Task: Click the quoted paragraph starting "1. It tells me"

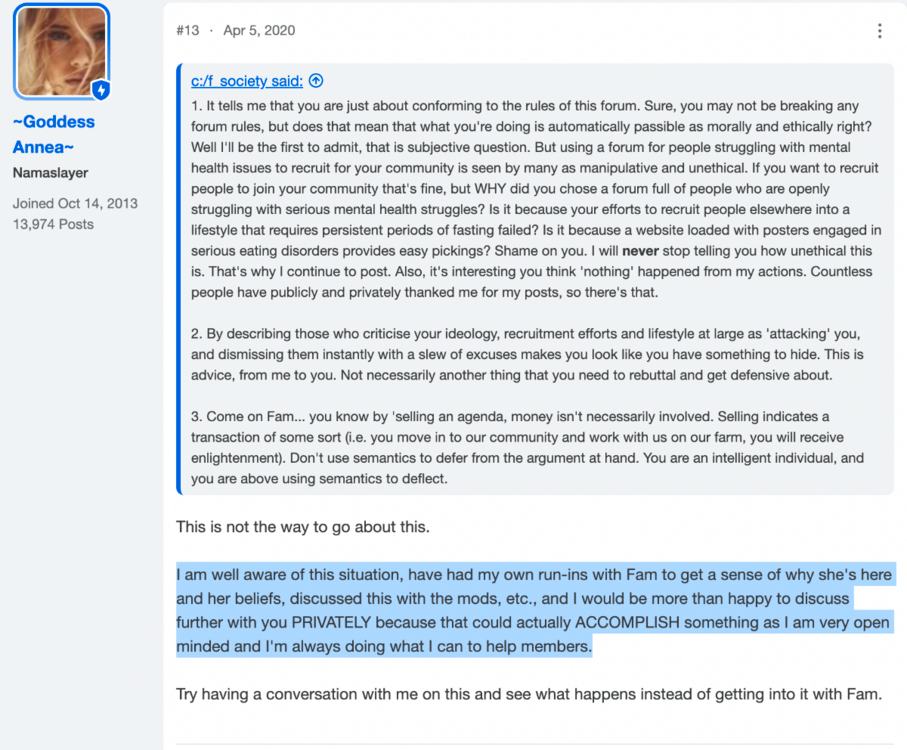Action: (x=536, y=199)
